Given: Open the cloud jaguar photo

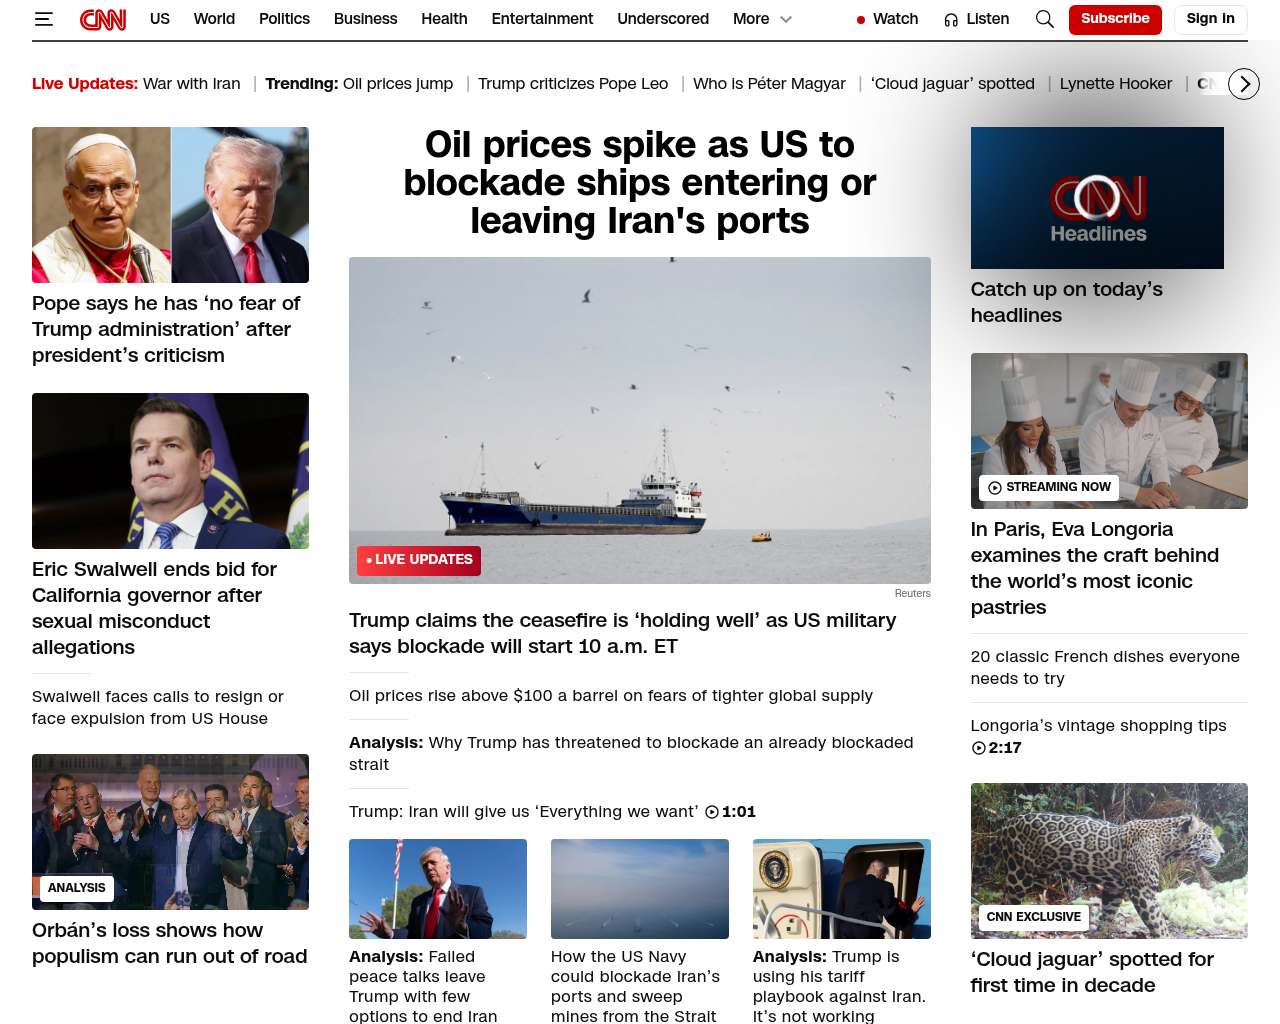Looking at the screenshot, I should pyautogui.click(x=1109, y=861).
